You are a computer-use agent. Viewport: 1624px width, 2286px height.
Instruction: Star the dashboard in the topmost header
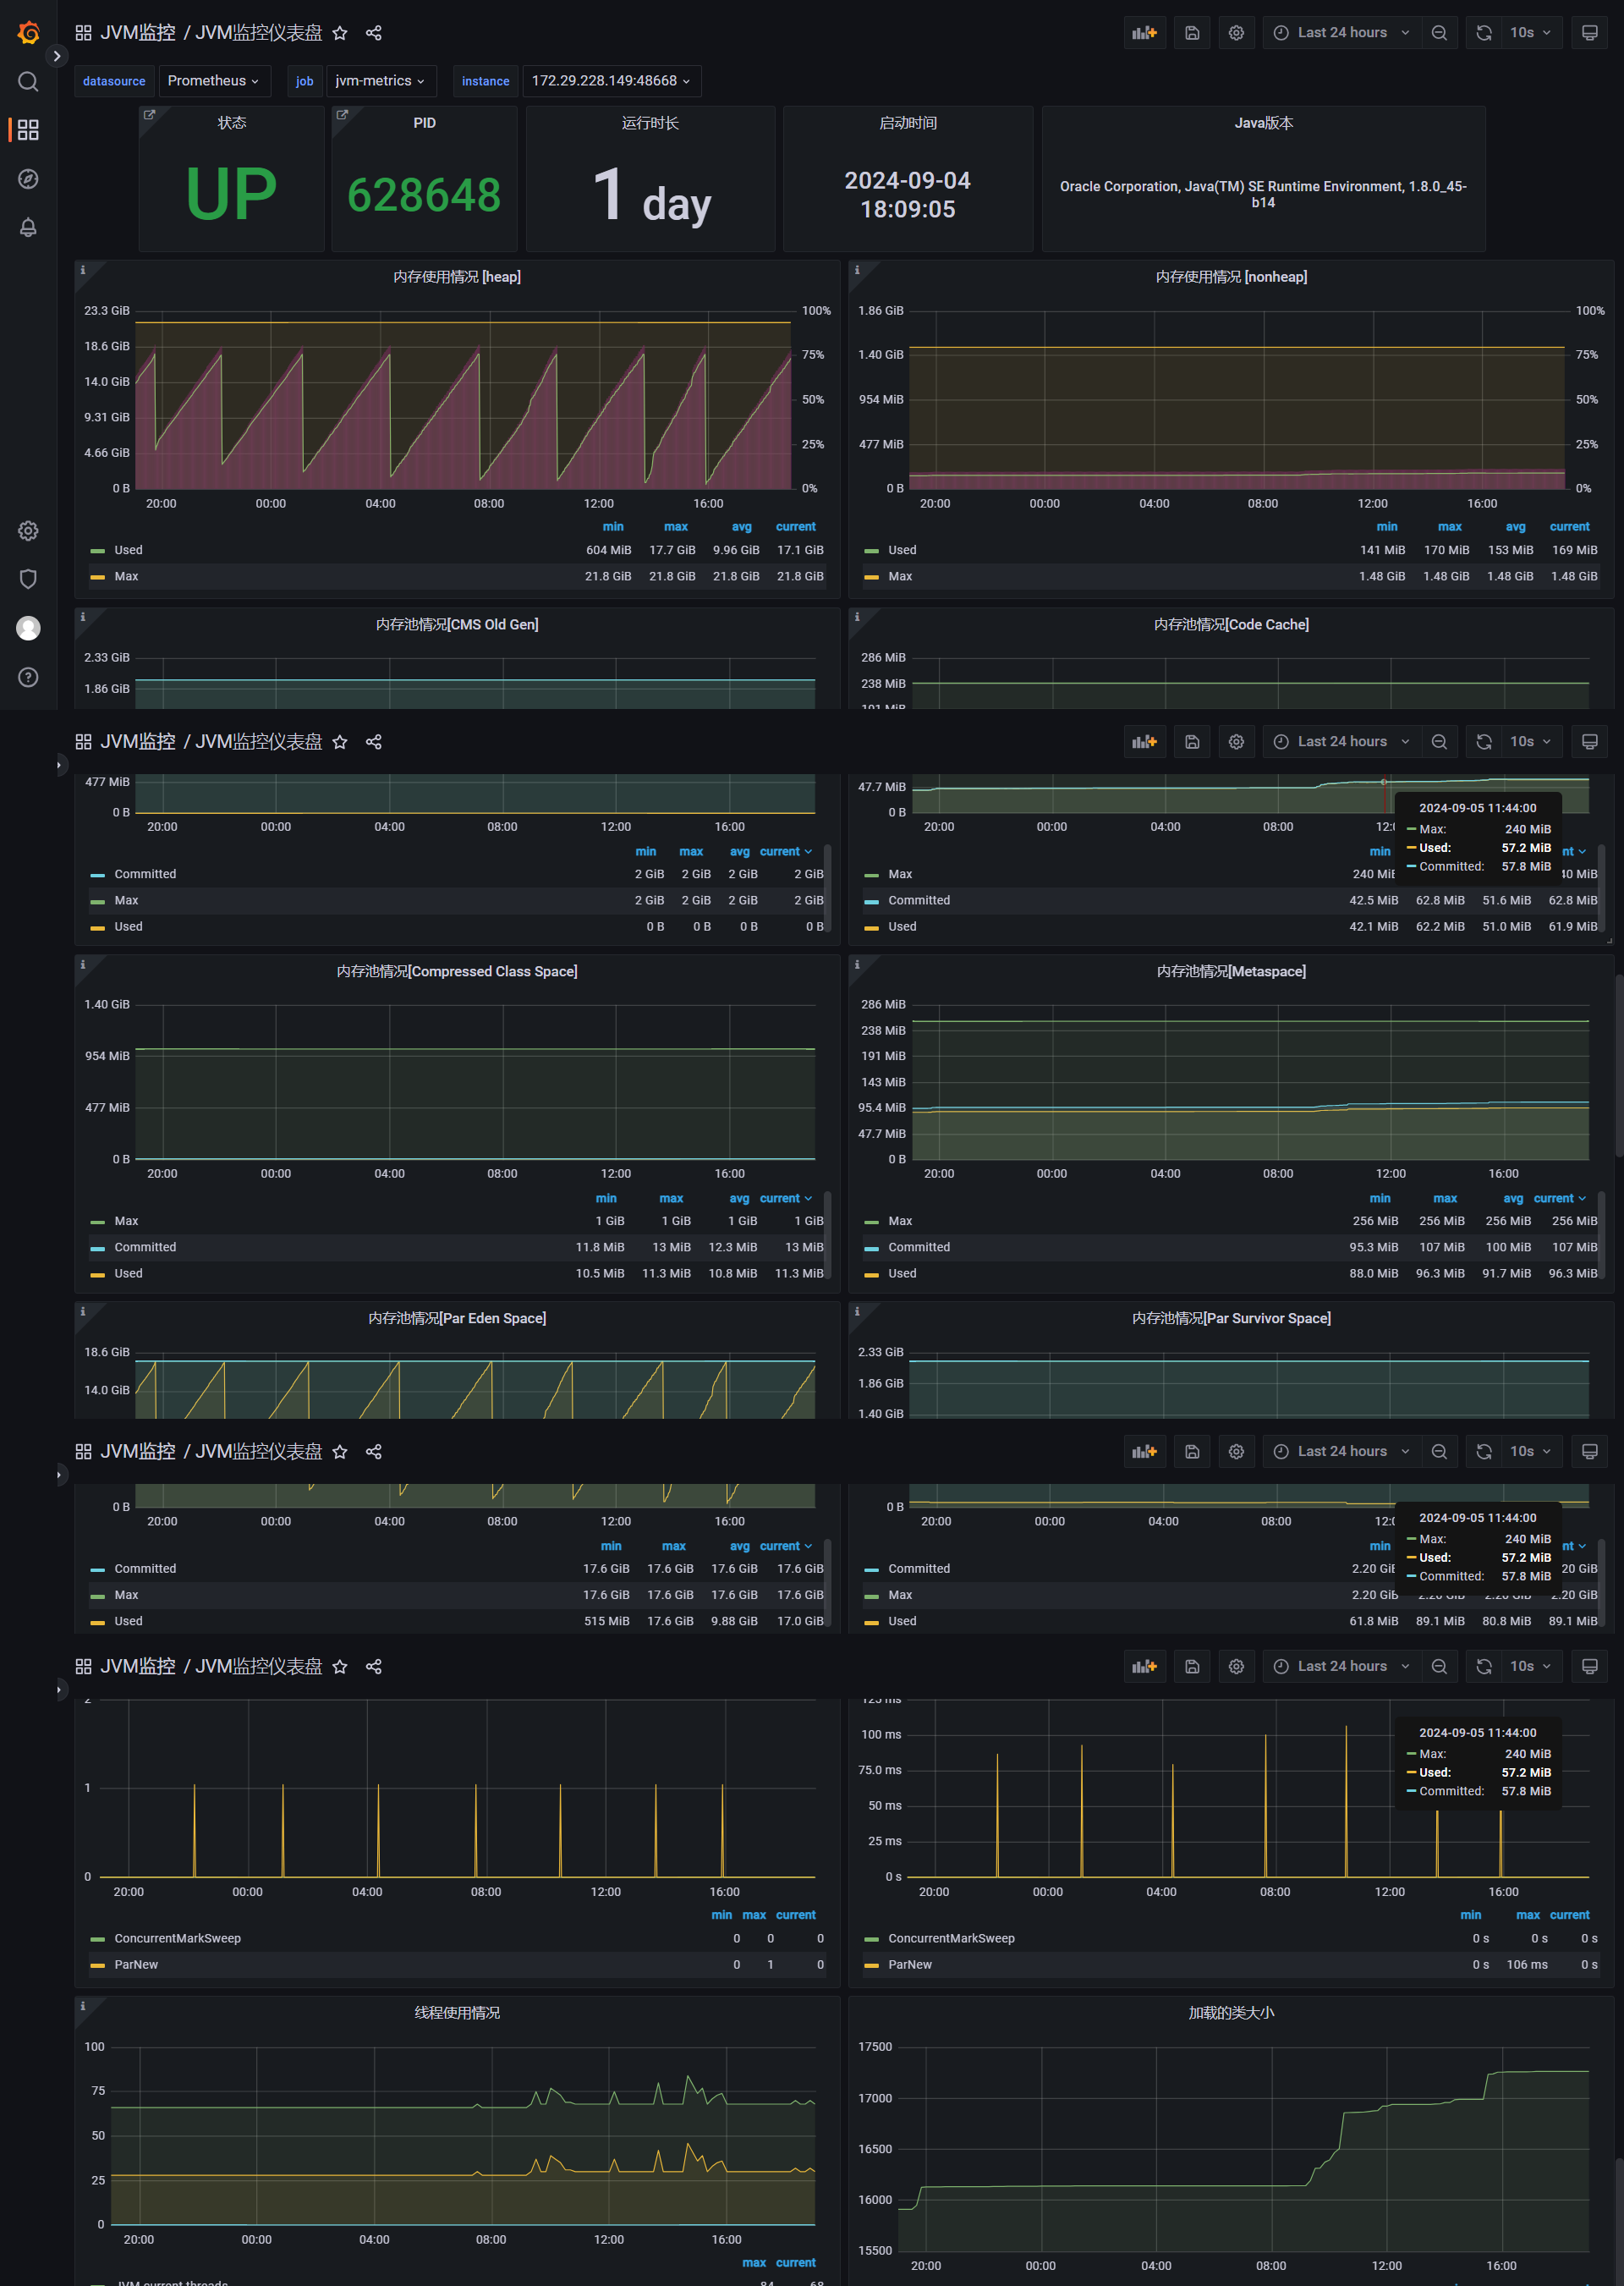[340, 33]
